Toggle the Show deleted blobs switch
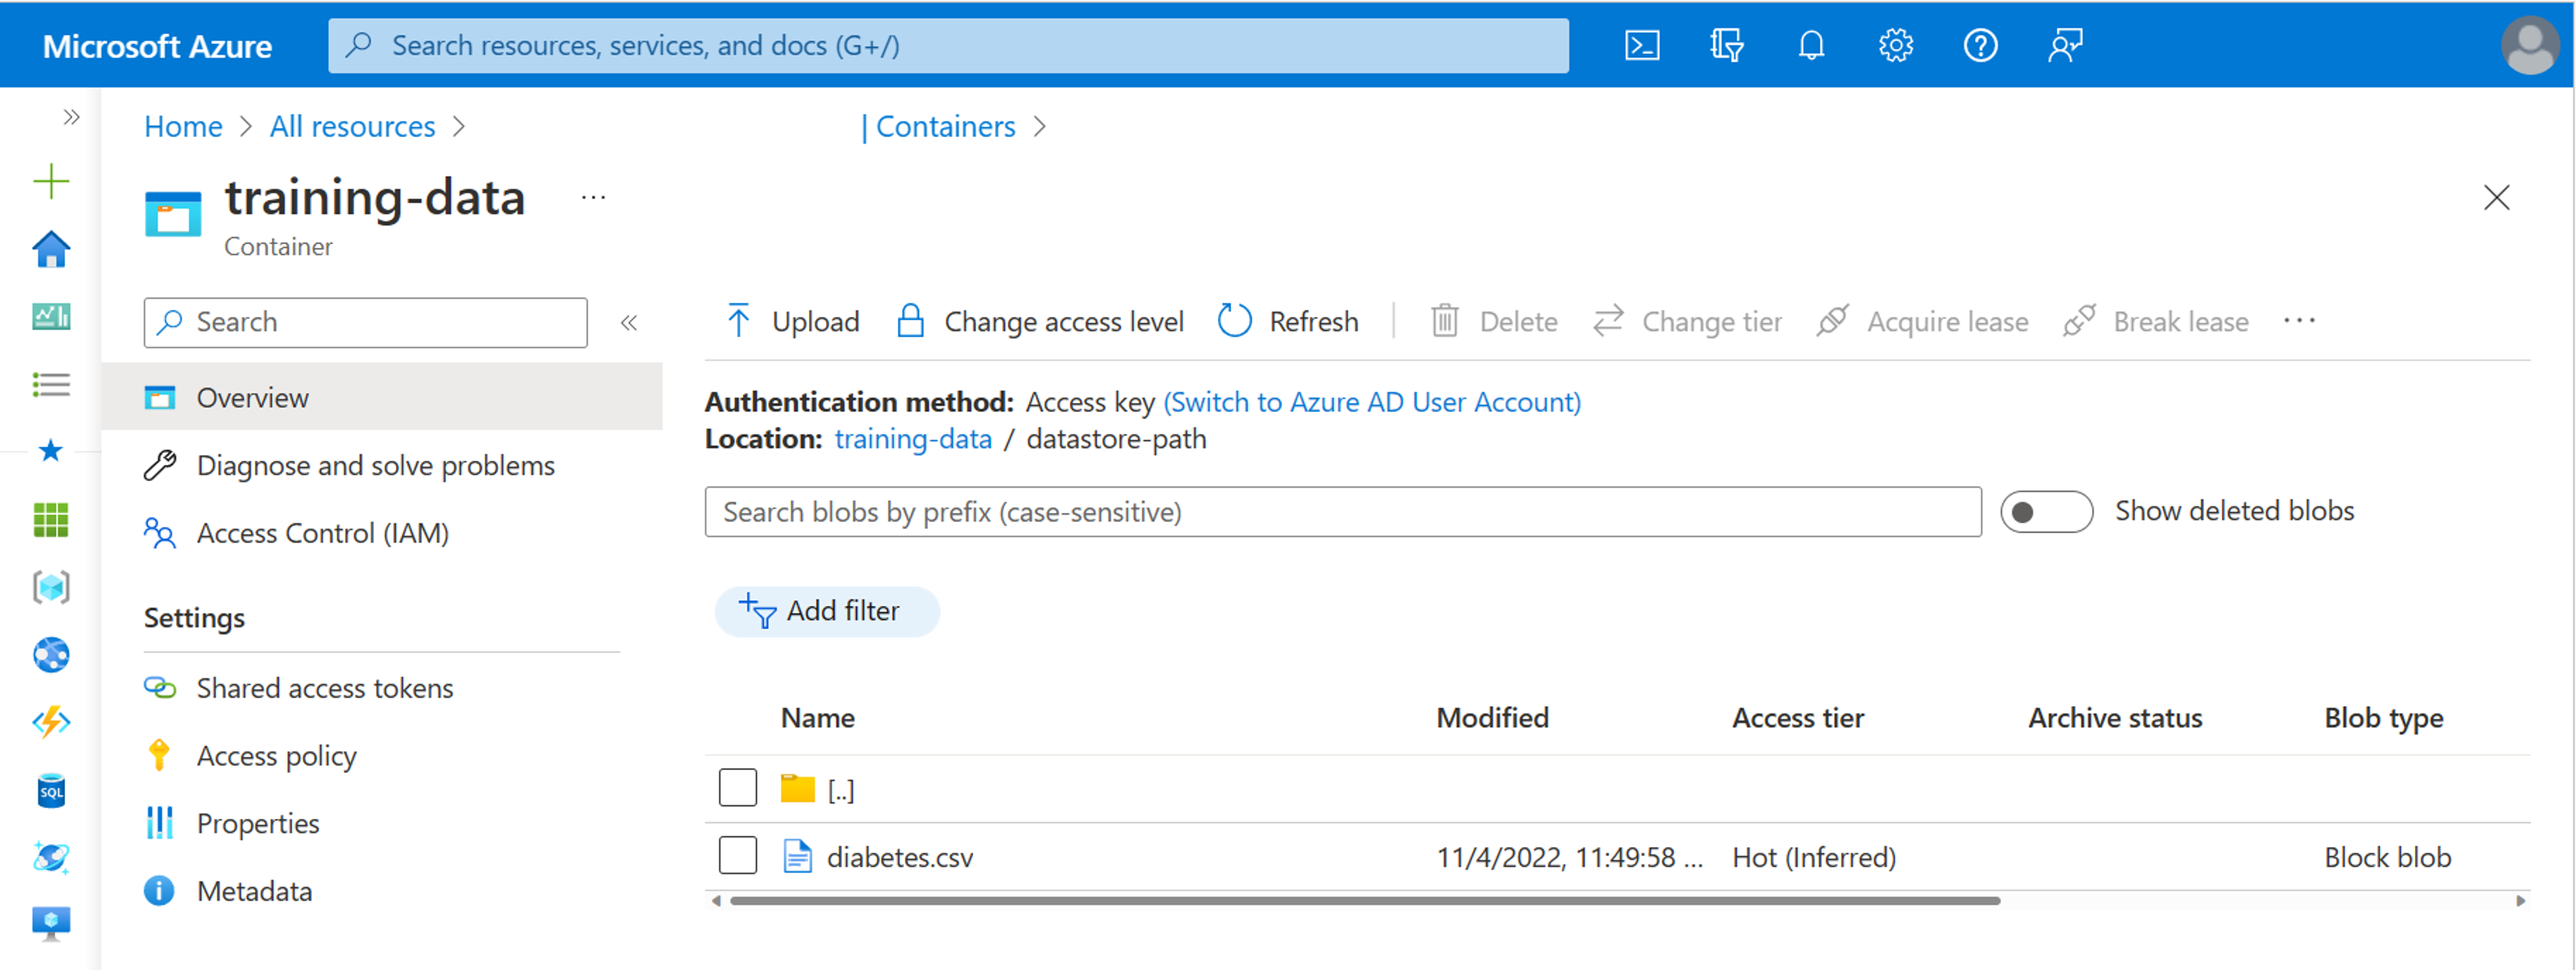The width and height of the screenshot is (2576, 970). pos(2047,510)
